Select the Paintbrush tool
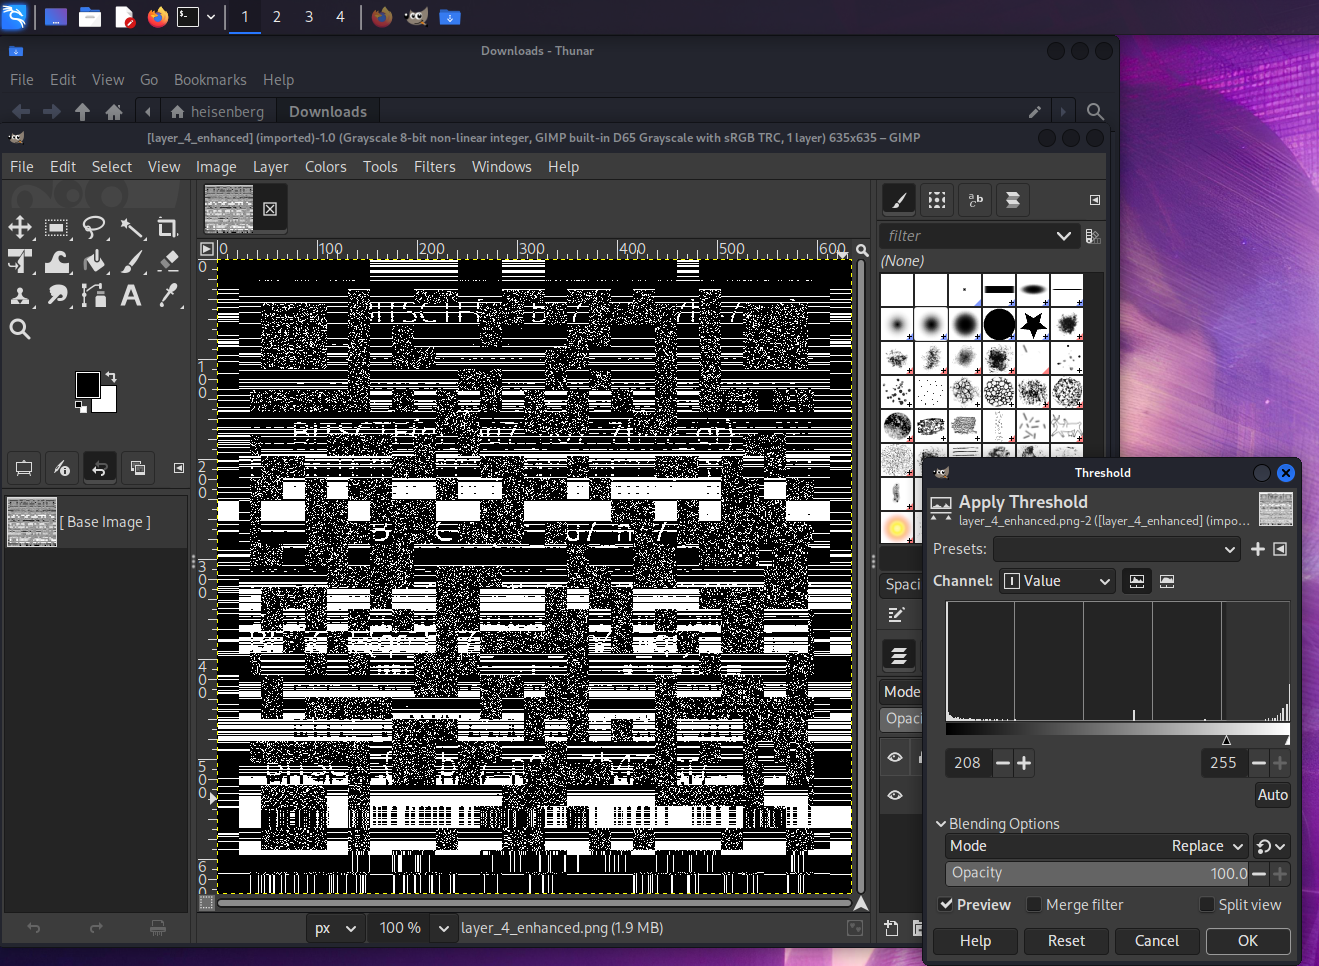Viewport: 1319px width, 966px height. pyautogui.click(x=131, y=262)
